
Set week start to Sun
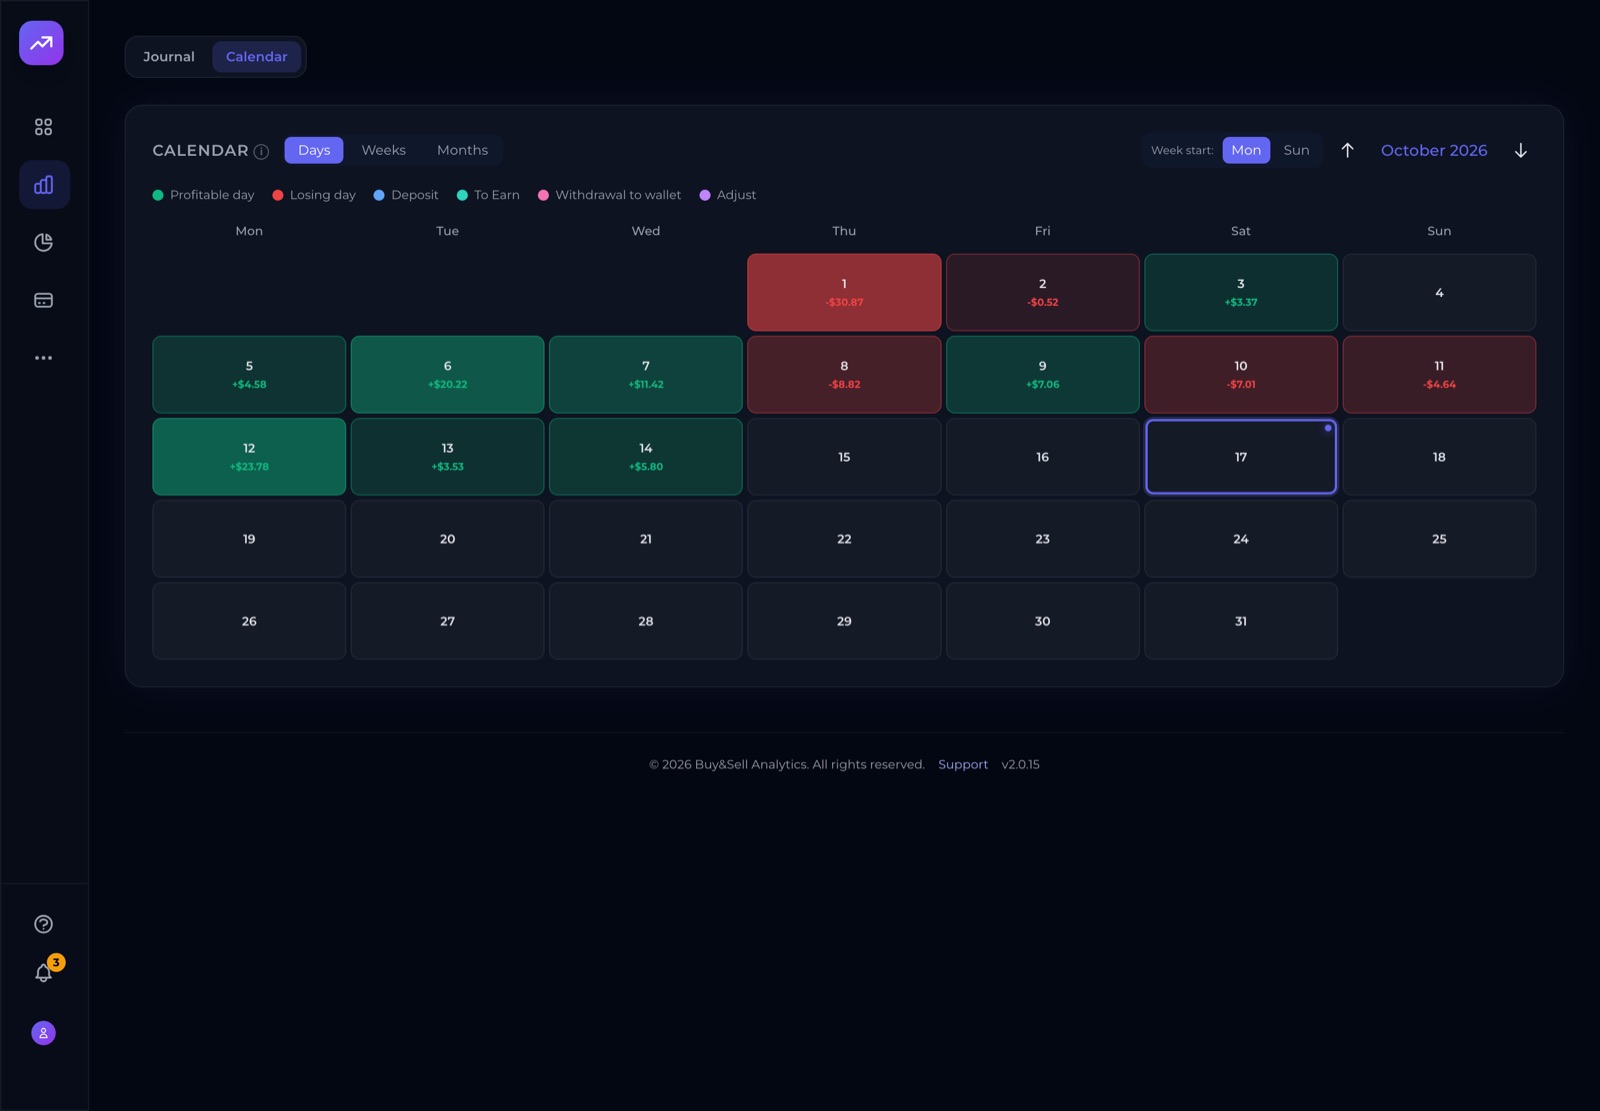pyautogui.click(x=1296, y=150)
